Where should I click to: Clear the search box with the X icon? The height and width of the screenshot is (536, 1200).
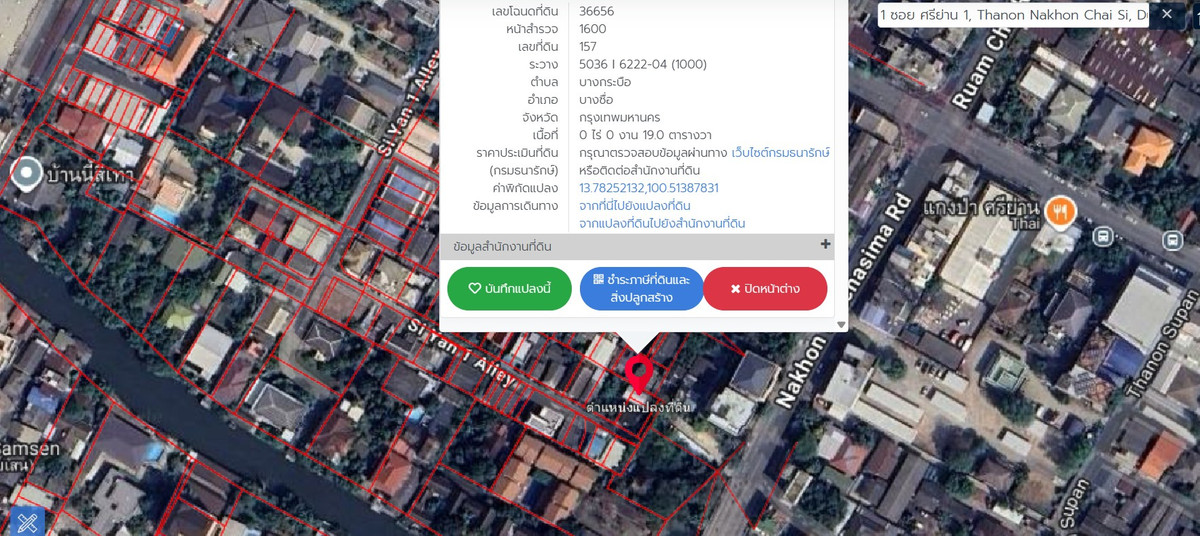tap(1167, 15)
